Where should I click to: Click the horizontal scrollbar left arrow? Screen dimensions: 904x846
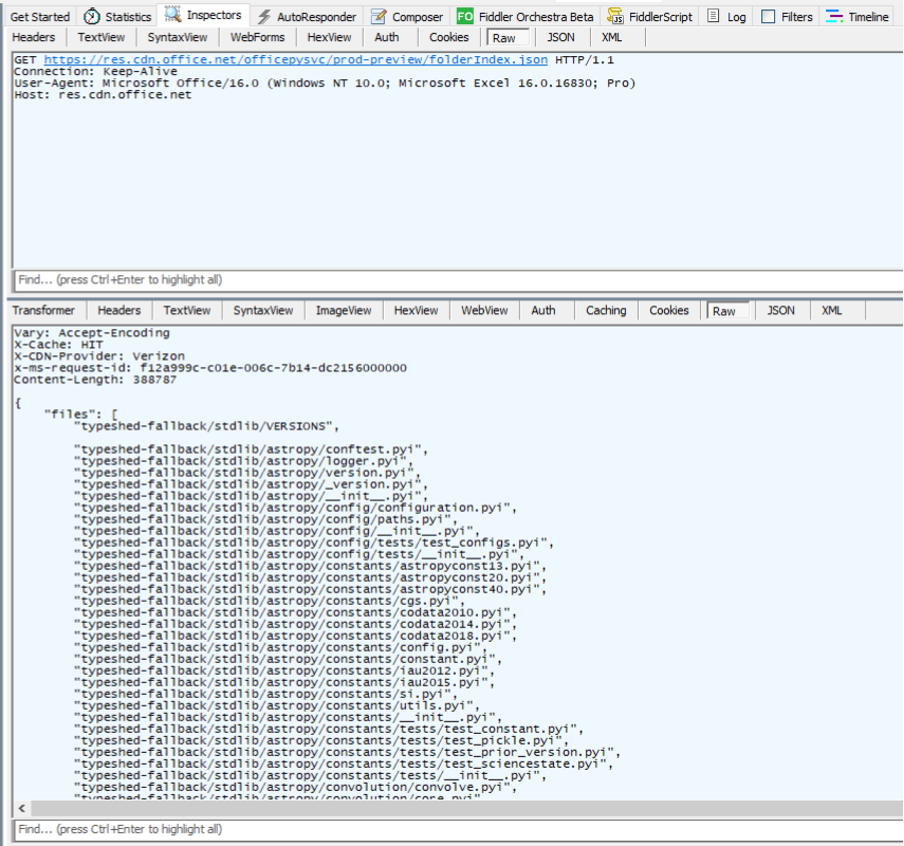[22, 808]
